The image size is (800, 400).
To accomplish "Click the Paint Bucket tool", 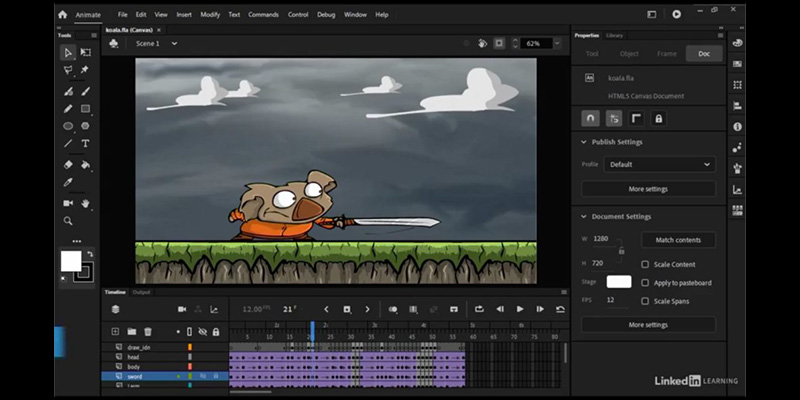I will click(x=86, y=164).
